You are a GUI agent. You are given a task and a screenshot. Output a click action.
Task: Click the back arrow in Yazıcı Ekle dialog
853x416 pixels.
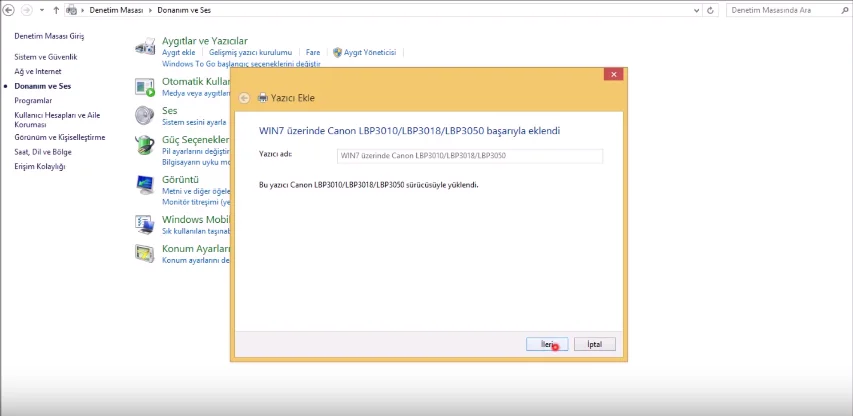click(244, 98)
